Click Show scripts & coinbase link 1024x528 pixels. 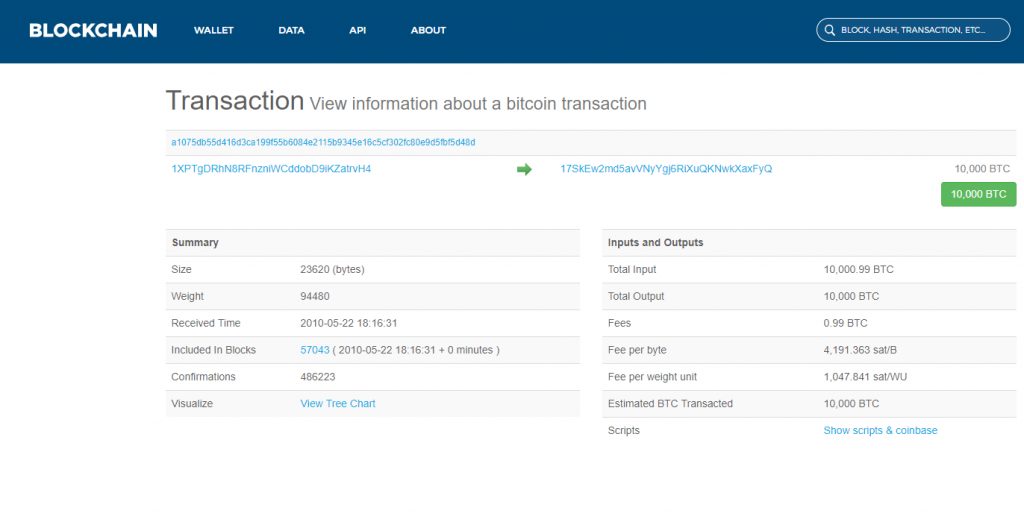[880, 430]
